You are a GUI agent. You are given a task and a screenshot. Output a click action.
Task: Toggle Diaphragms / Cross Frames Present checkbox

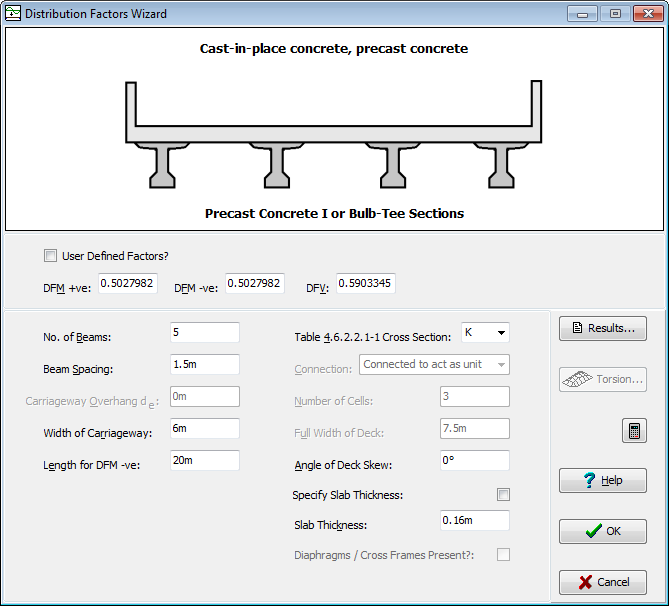(x=503, y=555)
